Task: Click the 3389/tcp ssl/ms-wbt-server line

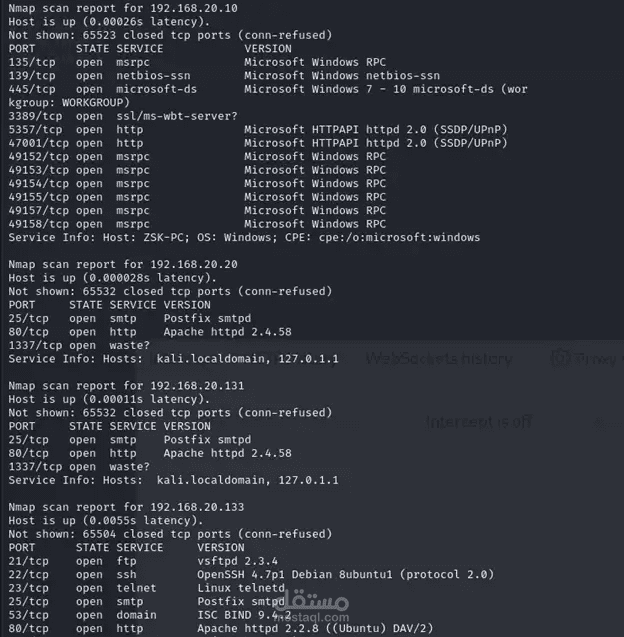Action: tap(122, 116)
